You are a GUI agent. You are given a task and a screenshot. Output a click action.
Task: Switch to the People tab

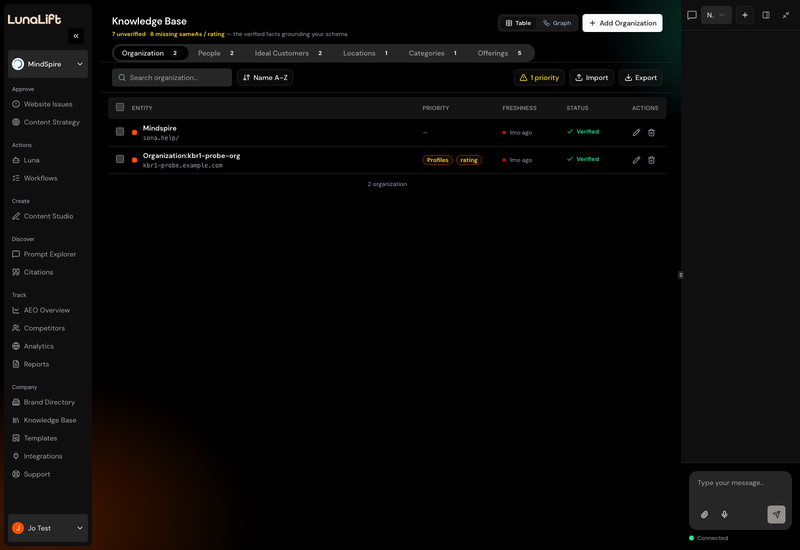(216, 53)
